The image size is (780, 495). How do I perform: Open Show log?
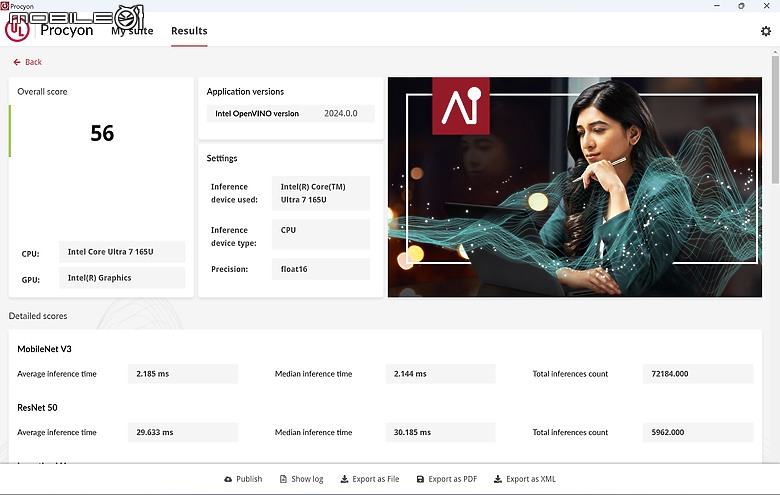[x=301, y=479]
